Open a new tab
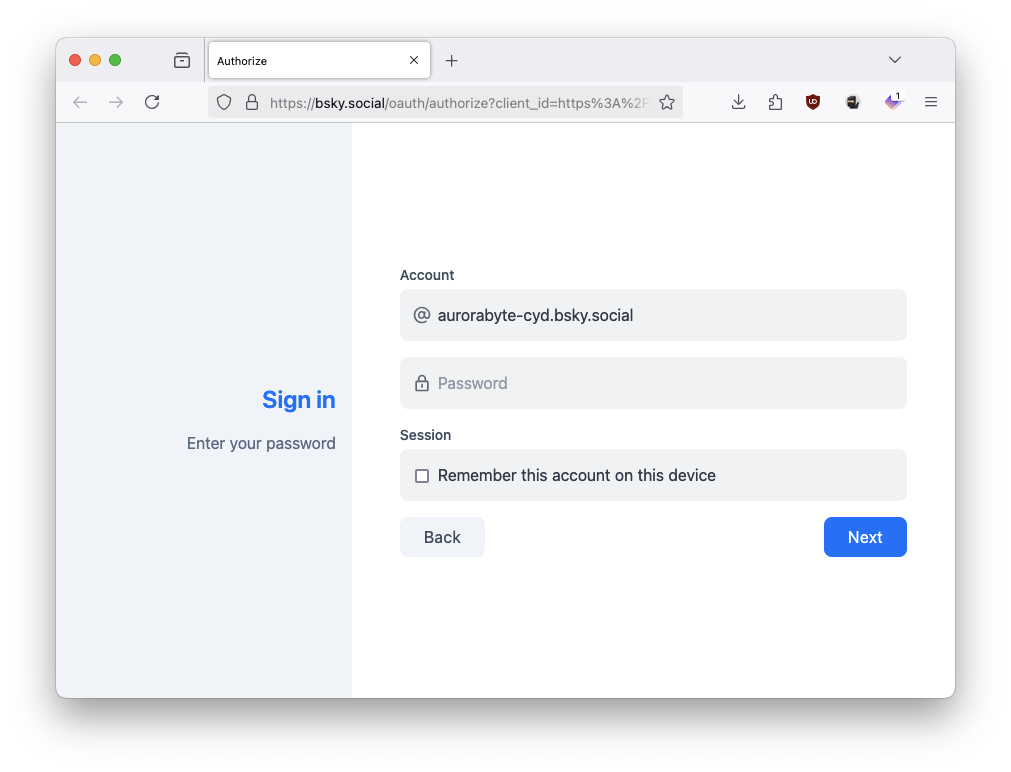 (452, 61)
